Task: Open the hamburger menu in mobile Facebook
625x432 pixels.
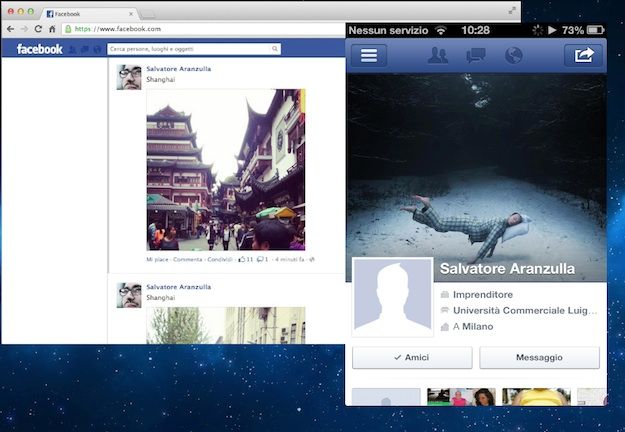Action: coord(369,55)
